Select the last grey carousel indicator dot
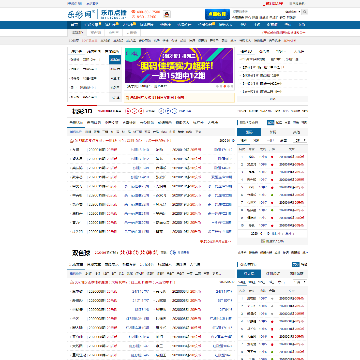The image size is (360, 360). click(232, 86)
